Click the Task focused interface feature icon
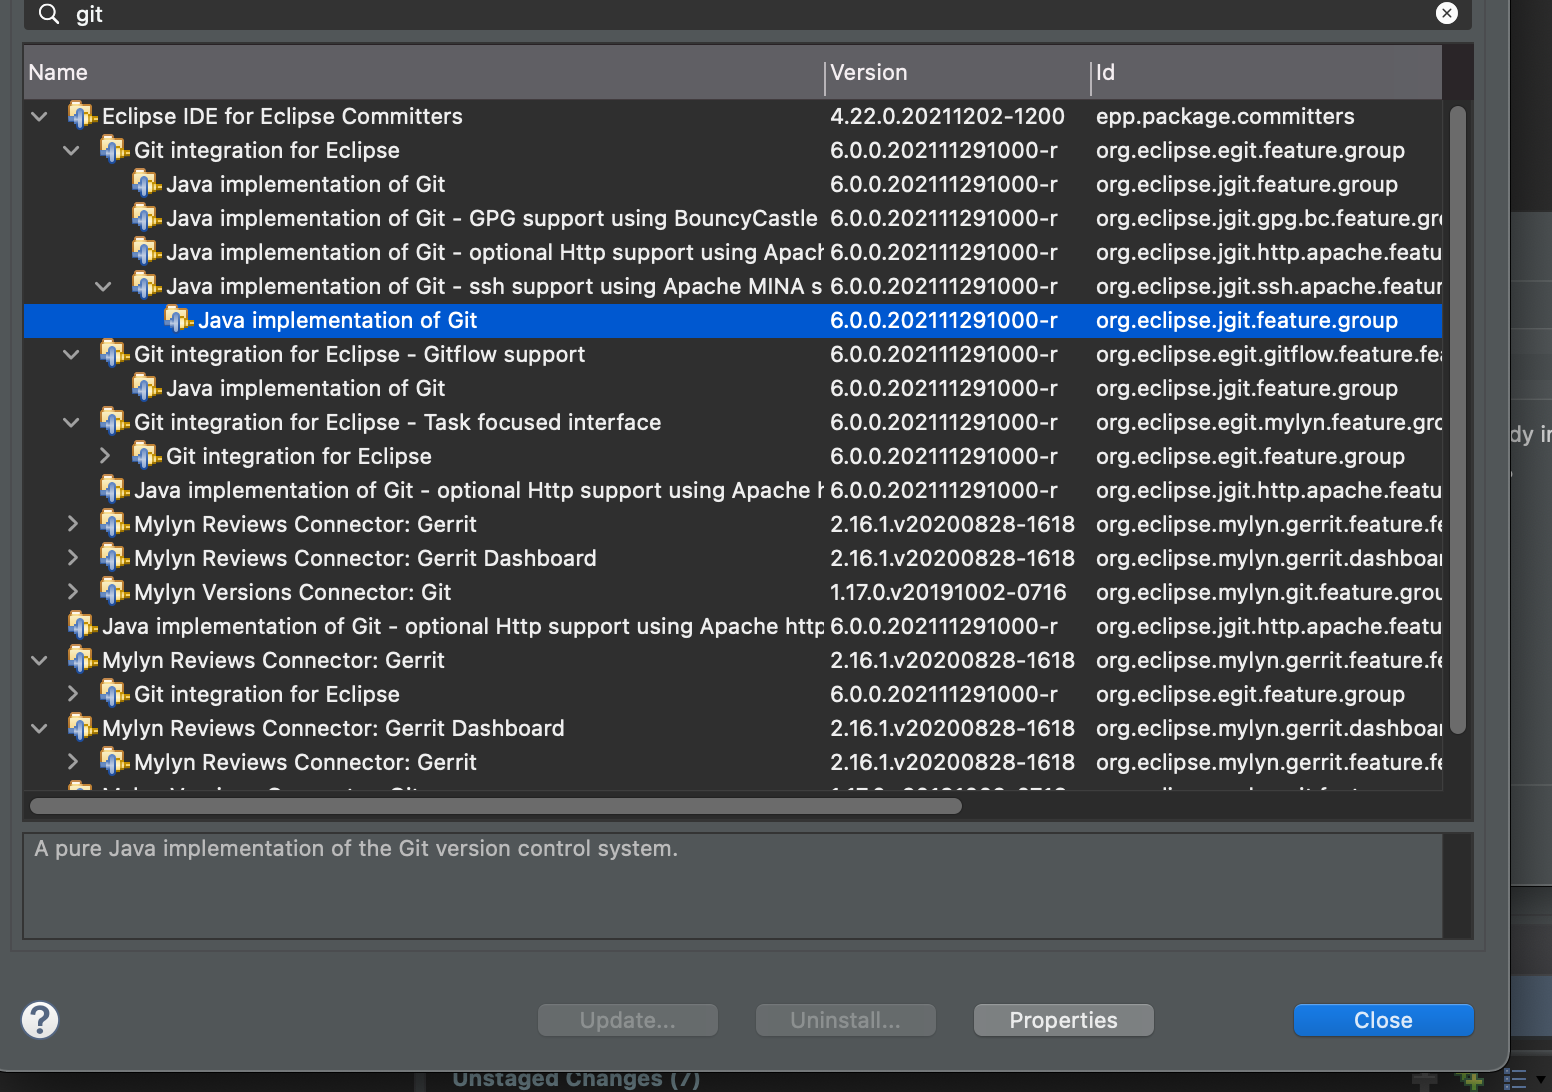This screenshot has width=1552, height=1092. (114, 422)
